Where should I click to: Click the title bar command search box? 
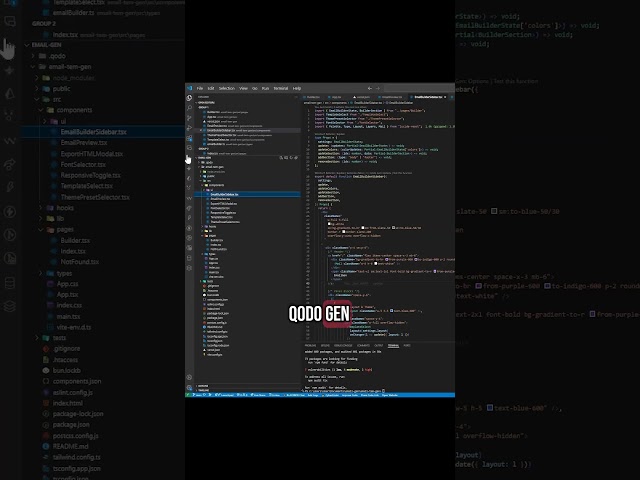pos(420,88)
